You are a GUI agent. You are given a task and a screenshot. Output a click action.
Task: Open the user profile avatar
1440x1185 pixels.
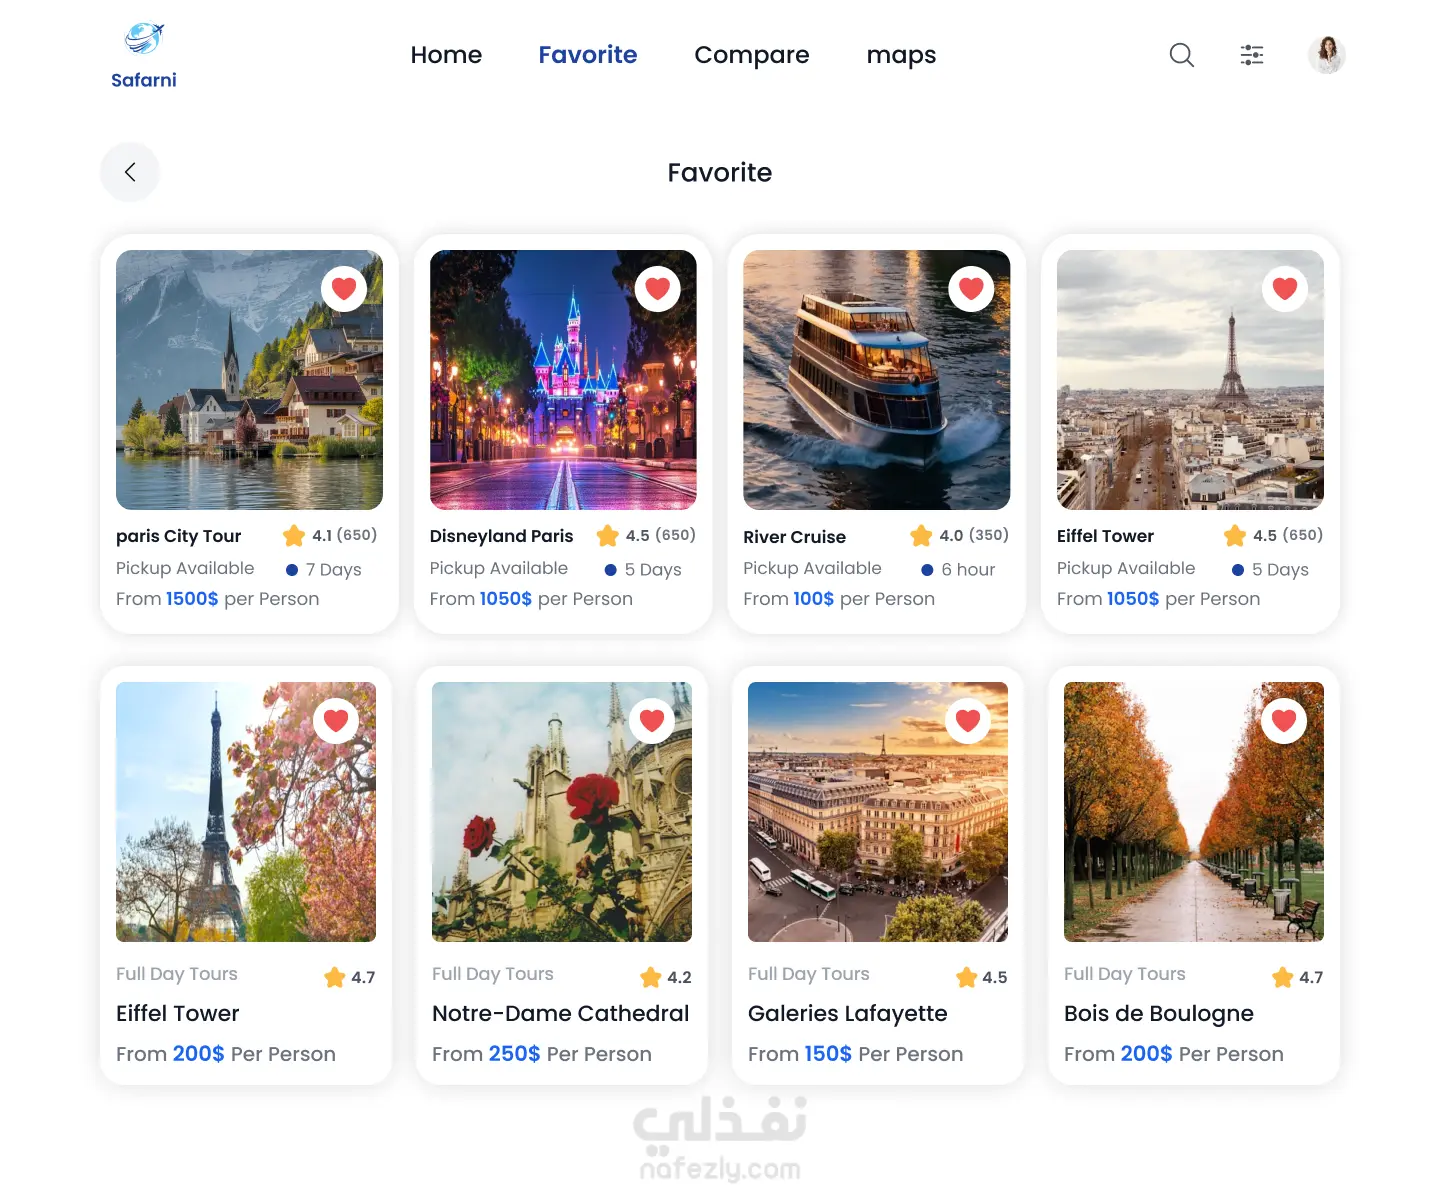coord(1327,55)
